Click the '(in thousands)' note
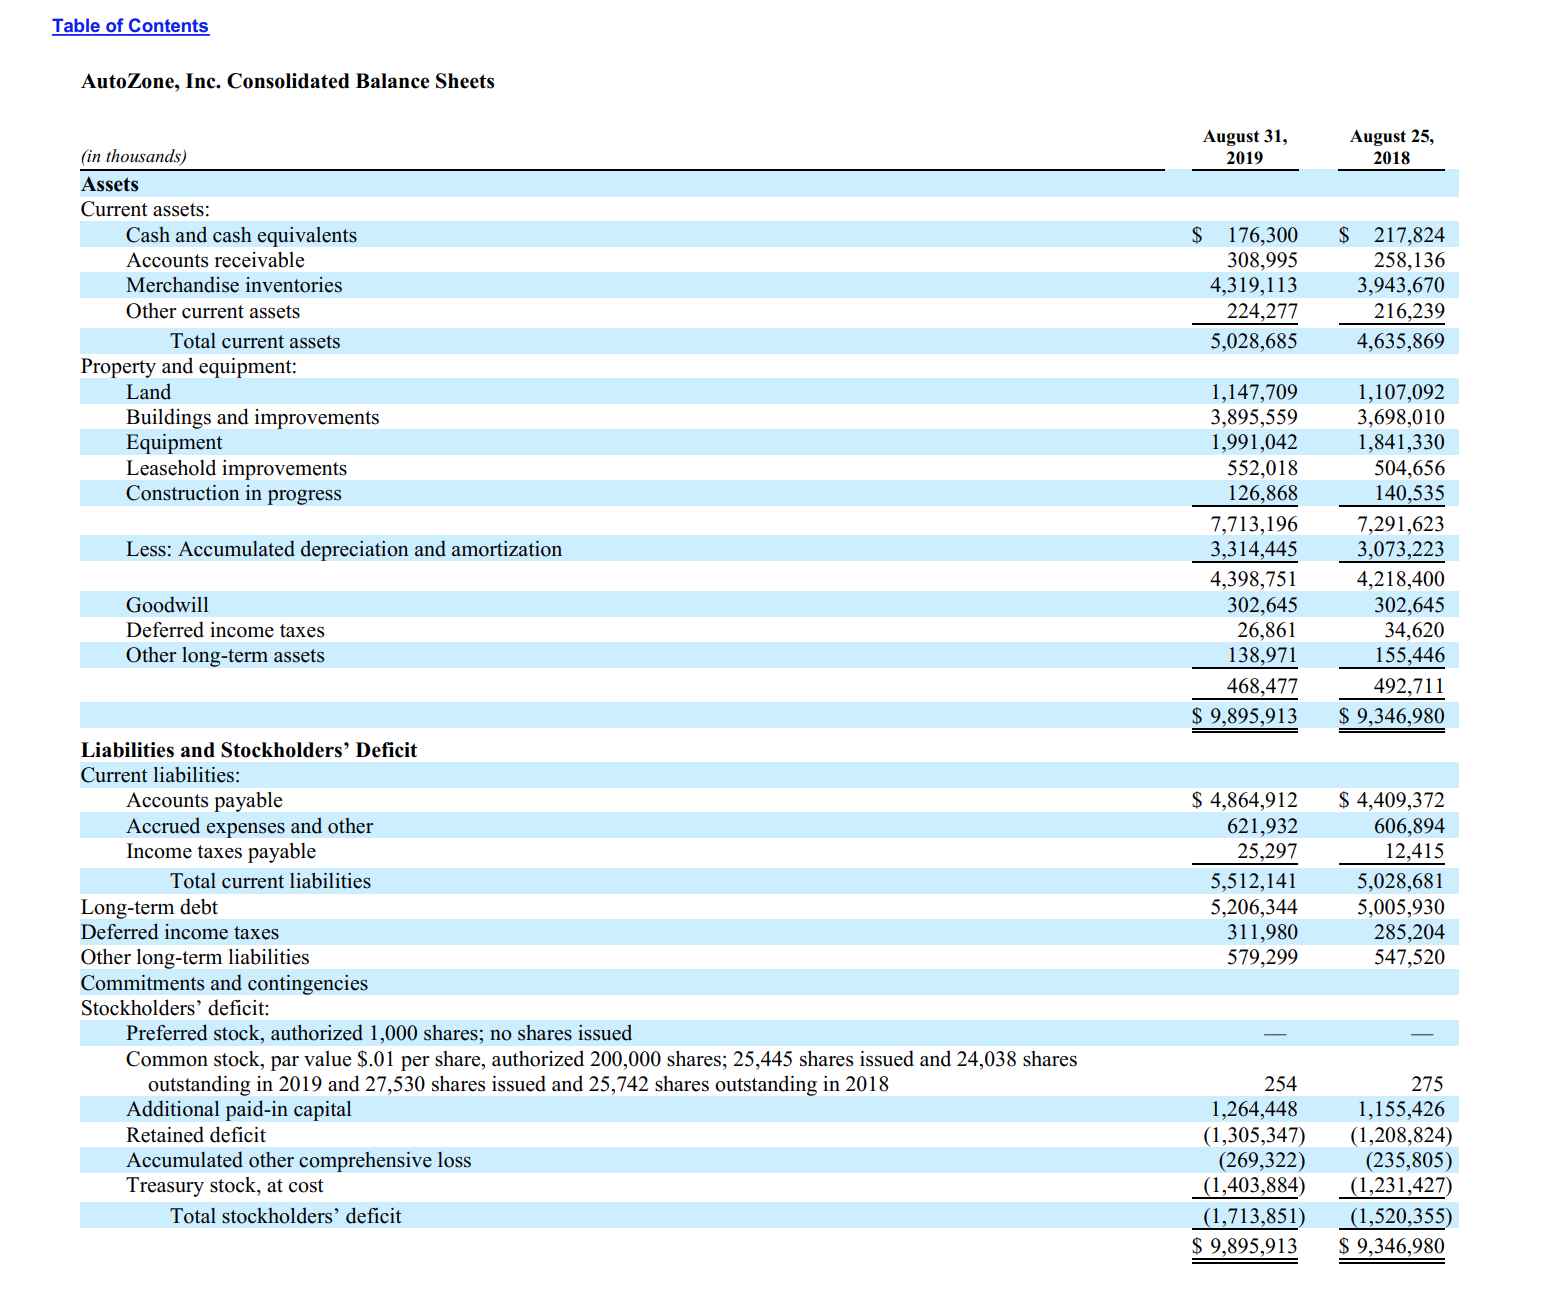This screenshot has height=1292, width=1550. point(134,156)
